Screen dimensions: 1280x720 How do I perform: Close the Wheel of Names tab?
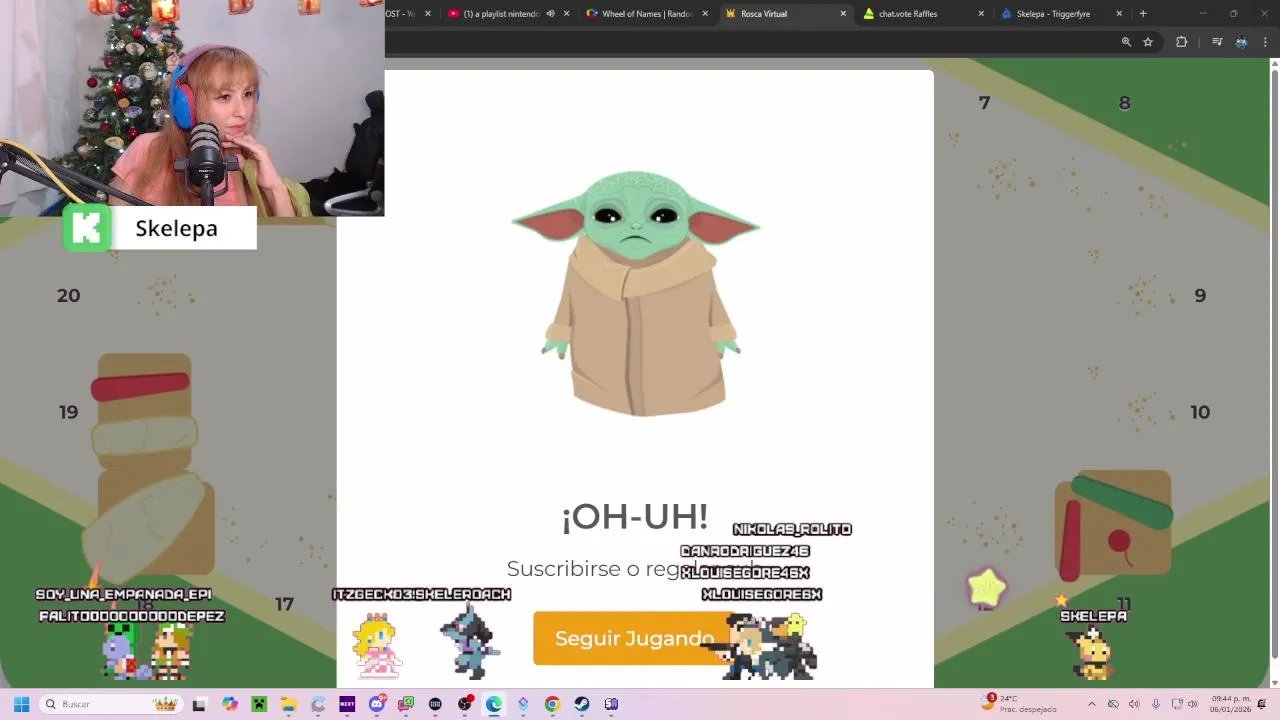tap(705, 14)
